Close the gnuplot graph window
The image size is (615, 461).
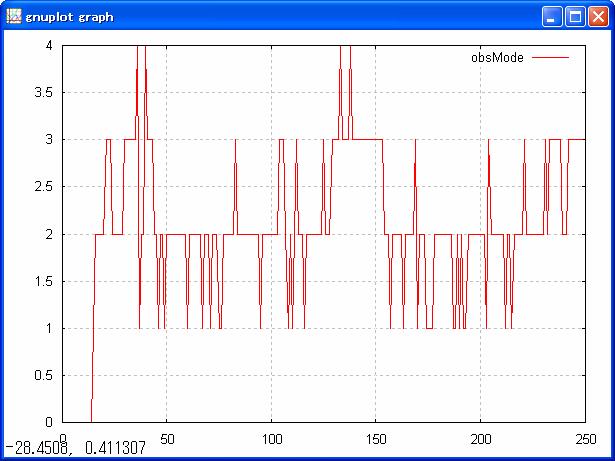tap(597, 17)
